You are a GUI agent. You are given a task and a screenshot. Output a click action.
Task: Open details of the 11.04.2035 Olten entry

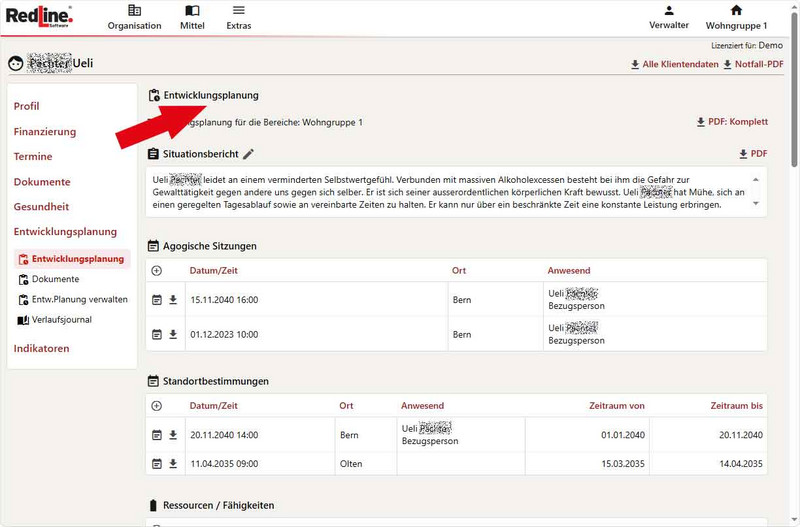point(156,464)
